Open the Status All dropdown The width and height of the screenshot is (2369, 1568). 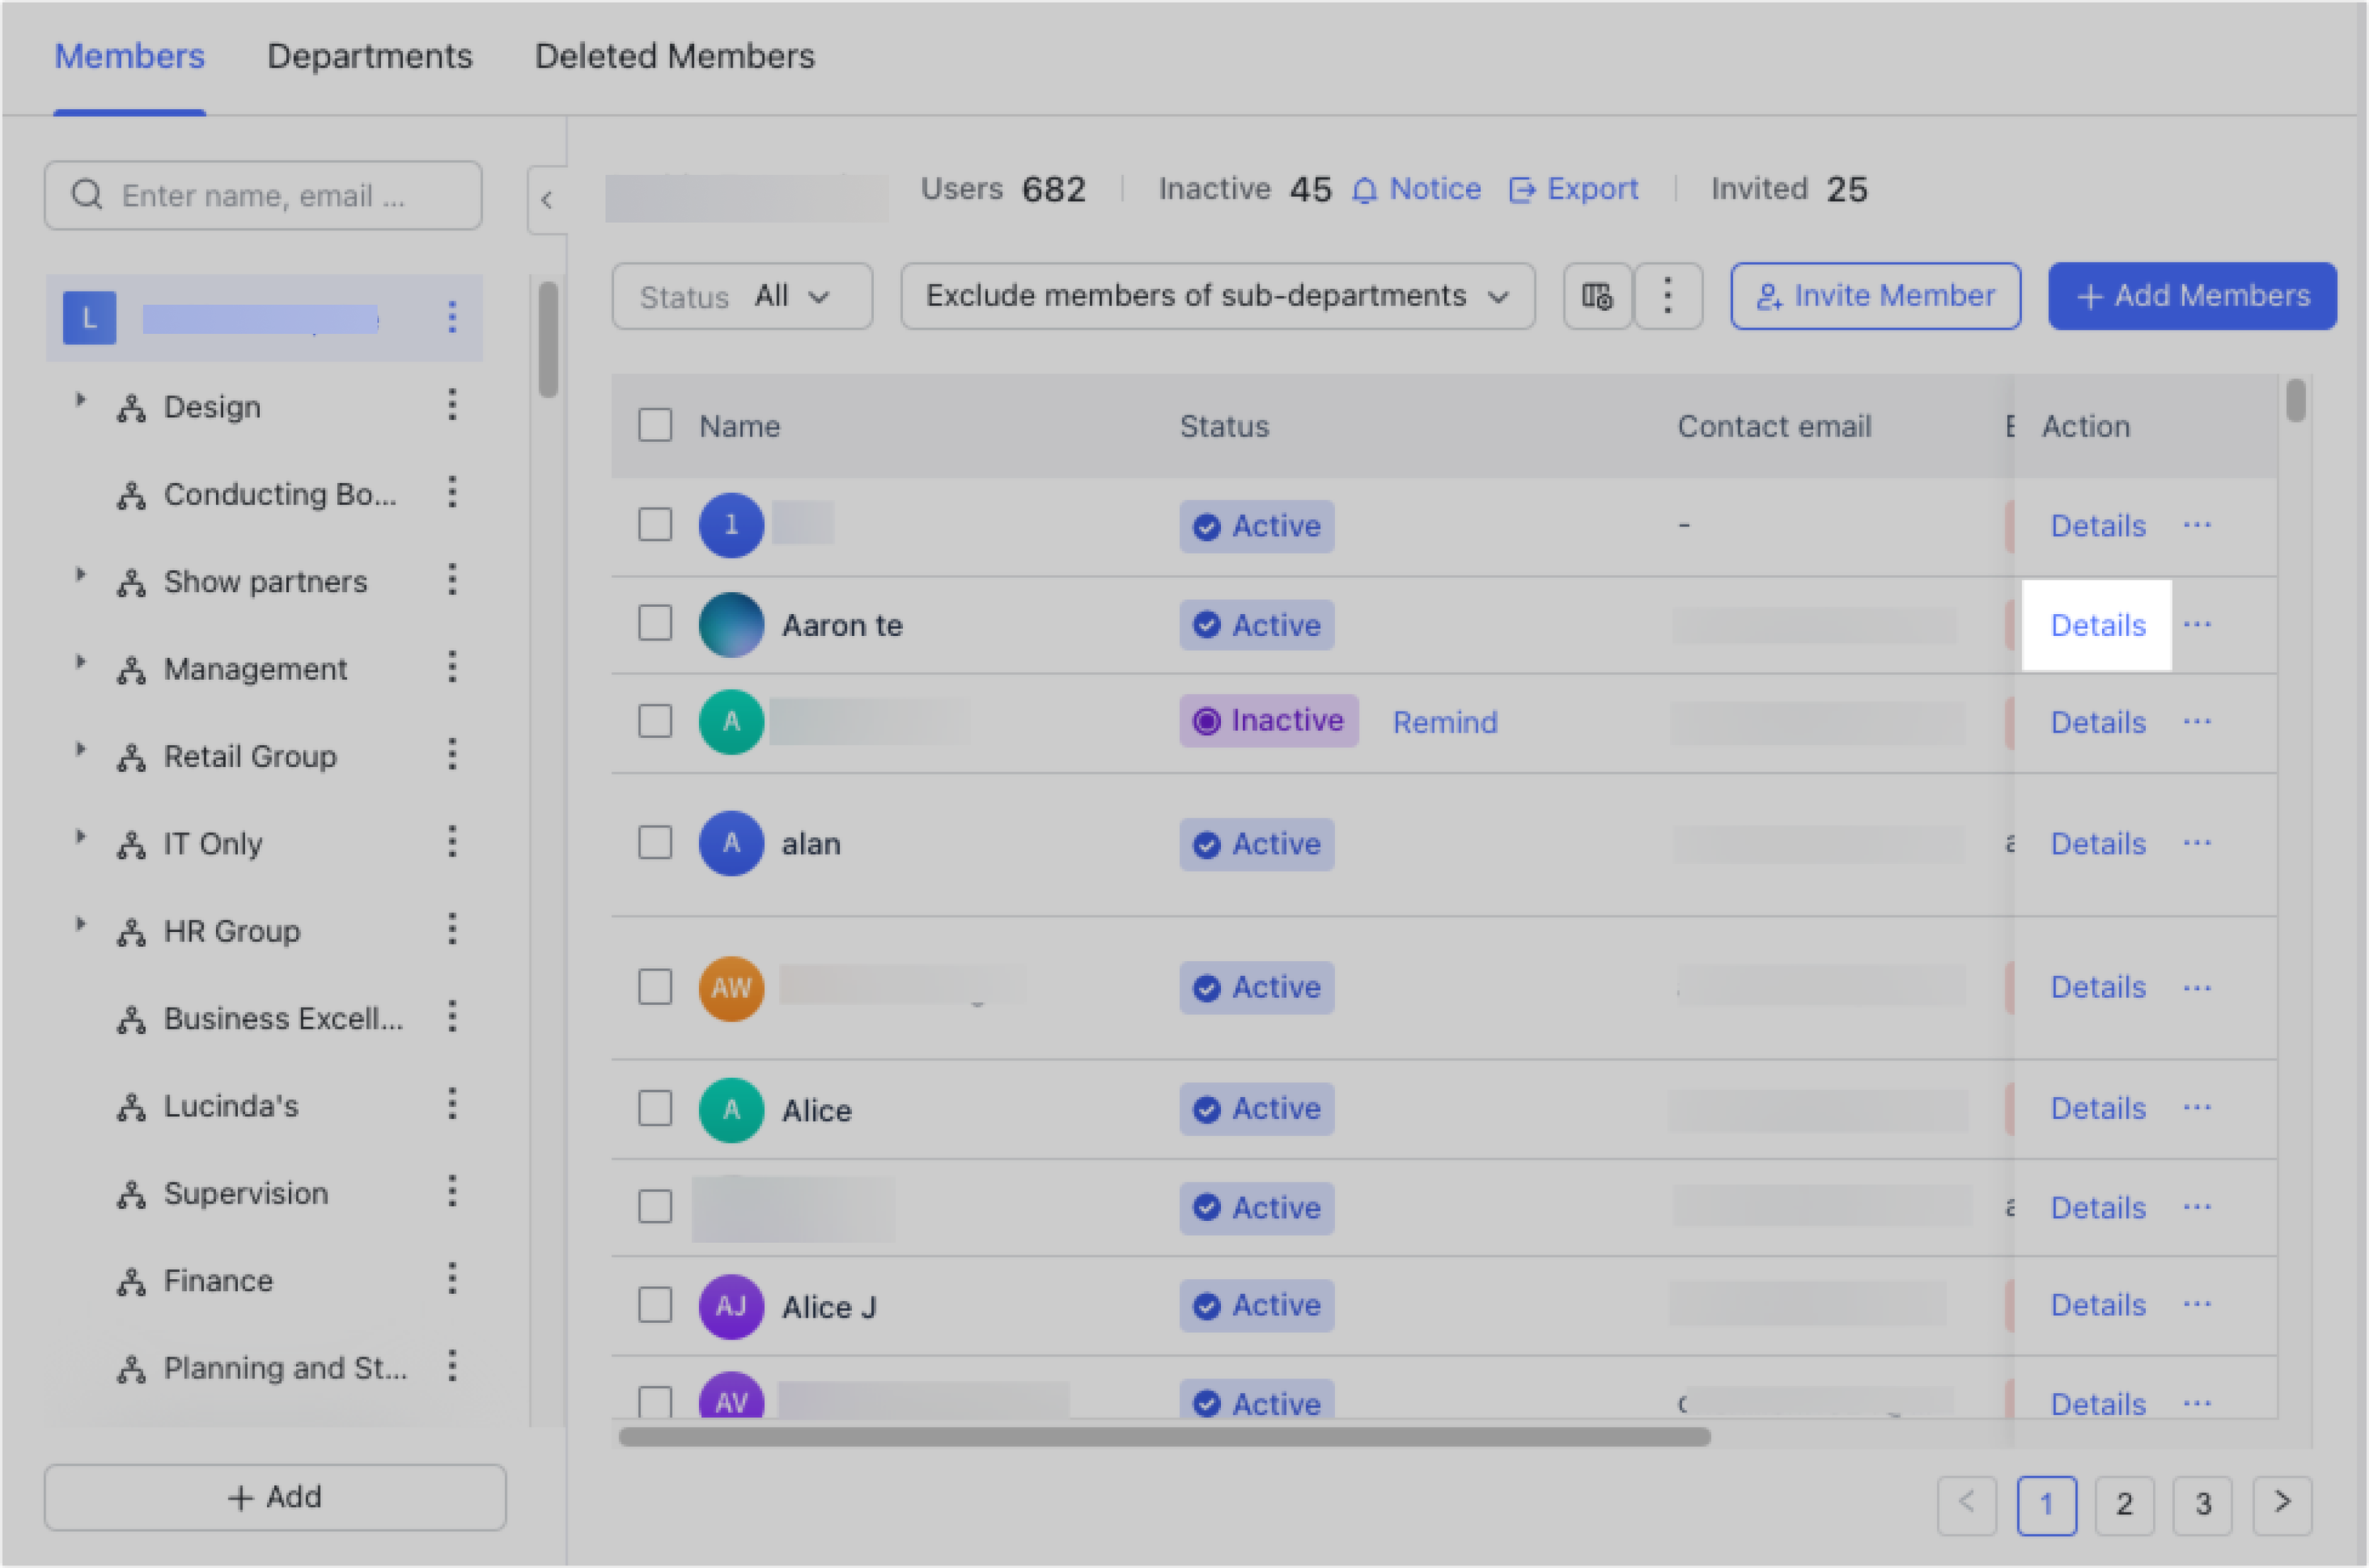coord(742,296)
